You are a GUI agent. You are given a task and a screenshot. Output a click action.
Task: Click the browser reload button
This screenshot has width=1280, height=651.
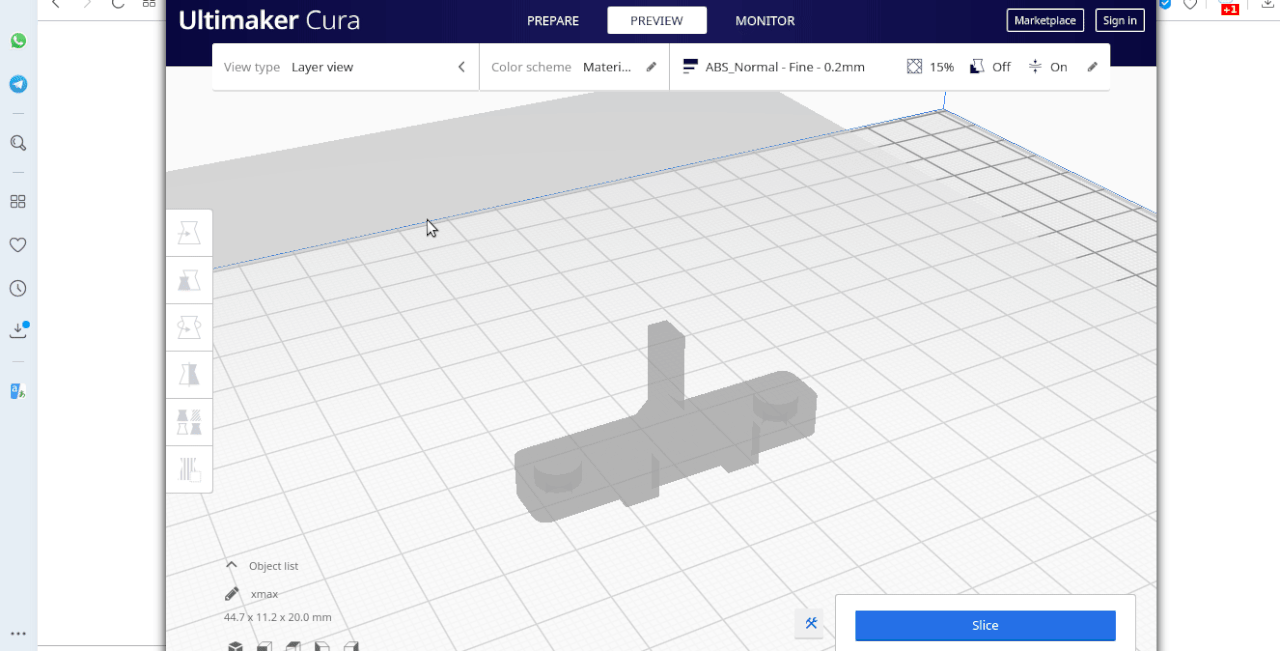click(118, 3)
